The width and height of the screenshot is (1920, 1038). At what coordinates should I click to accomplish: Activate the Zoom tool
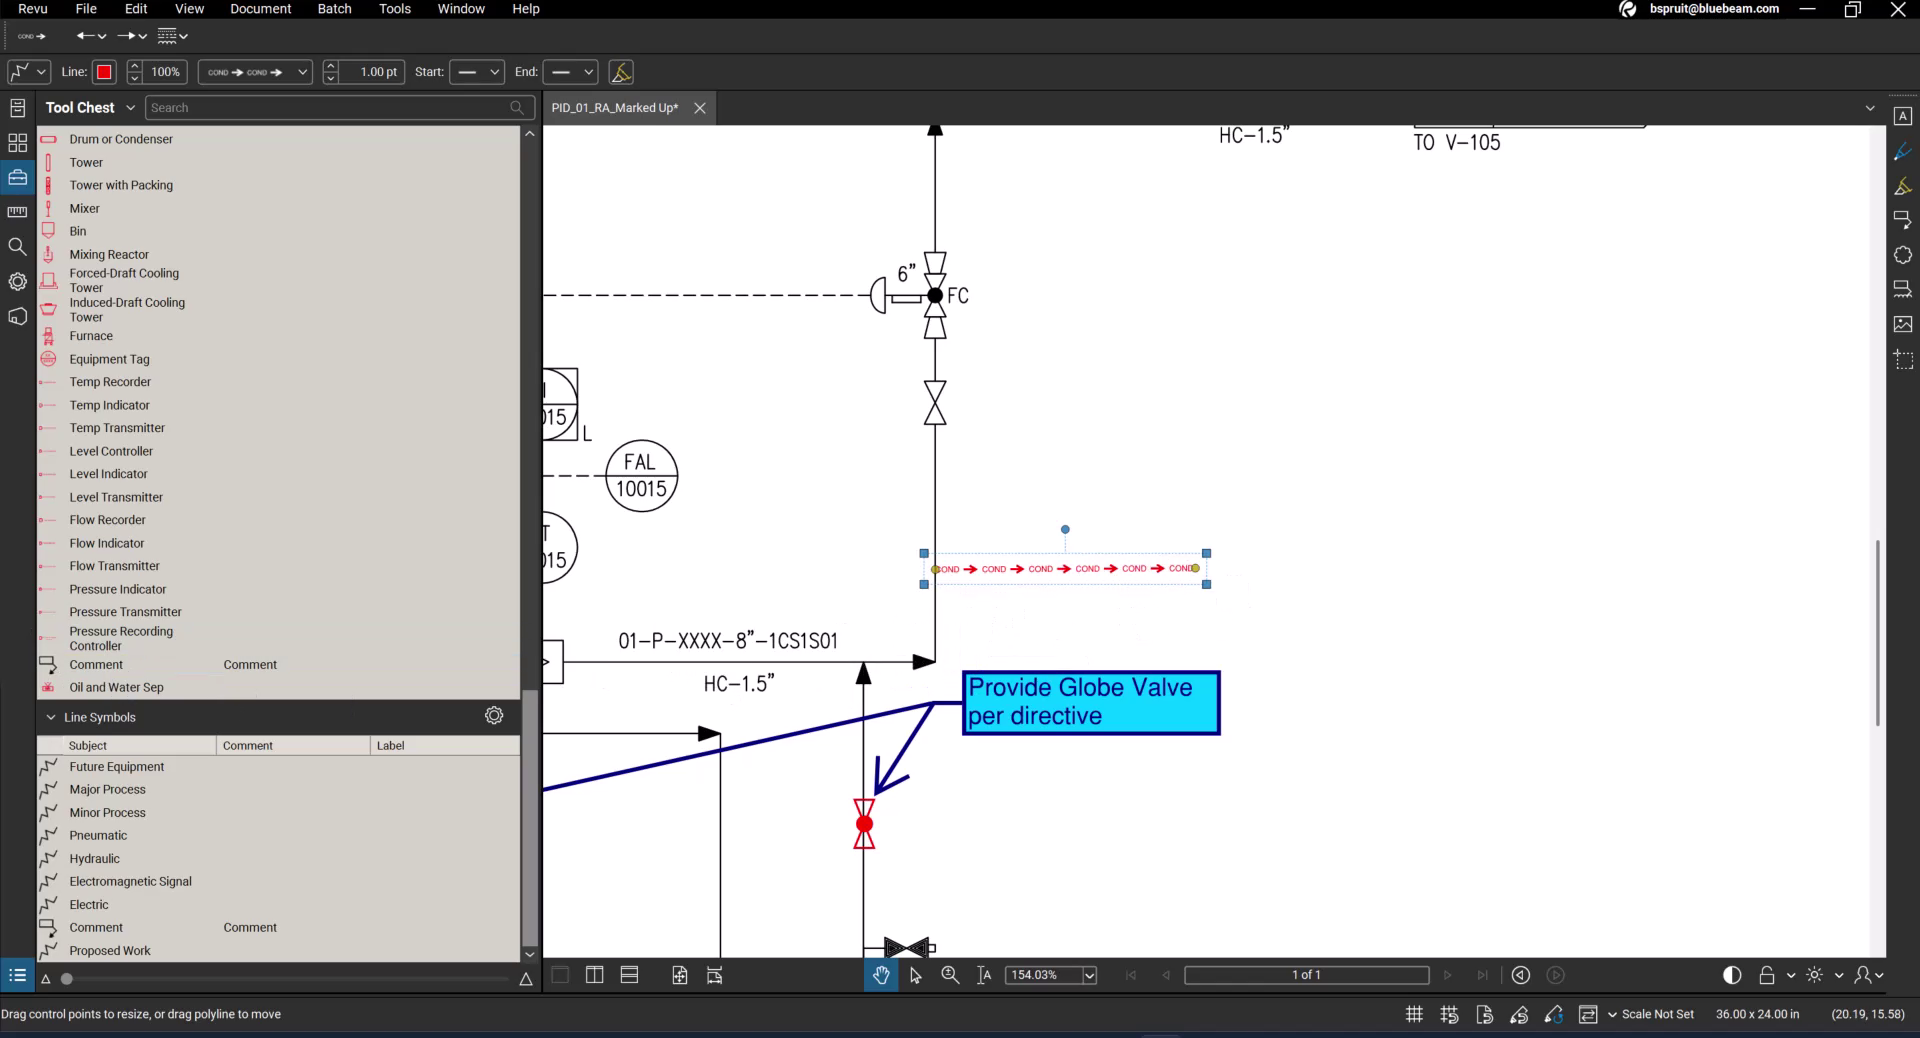(x=949, y=975)
